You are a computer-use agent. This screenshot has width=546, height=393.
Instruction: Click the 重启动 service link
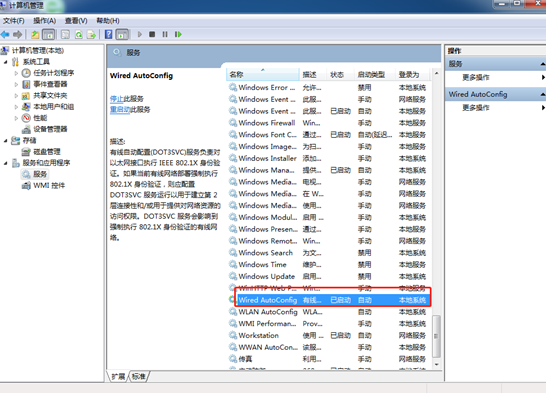[120, 110]
